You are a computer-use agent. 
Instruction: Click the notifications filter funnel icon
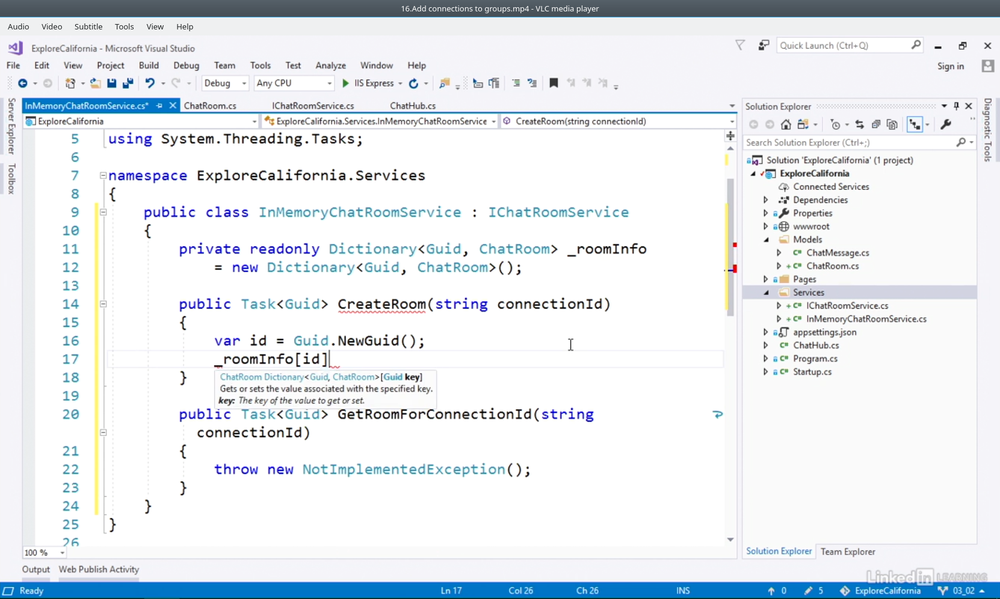pyautogui.click(x=740, y=45)
